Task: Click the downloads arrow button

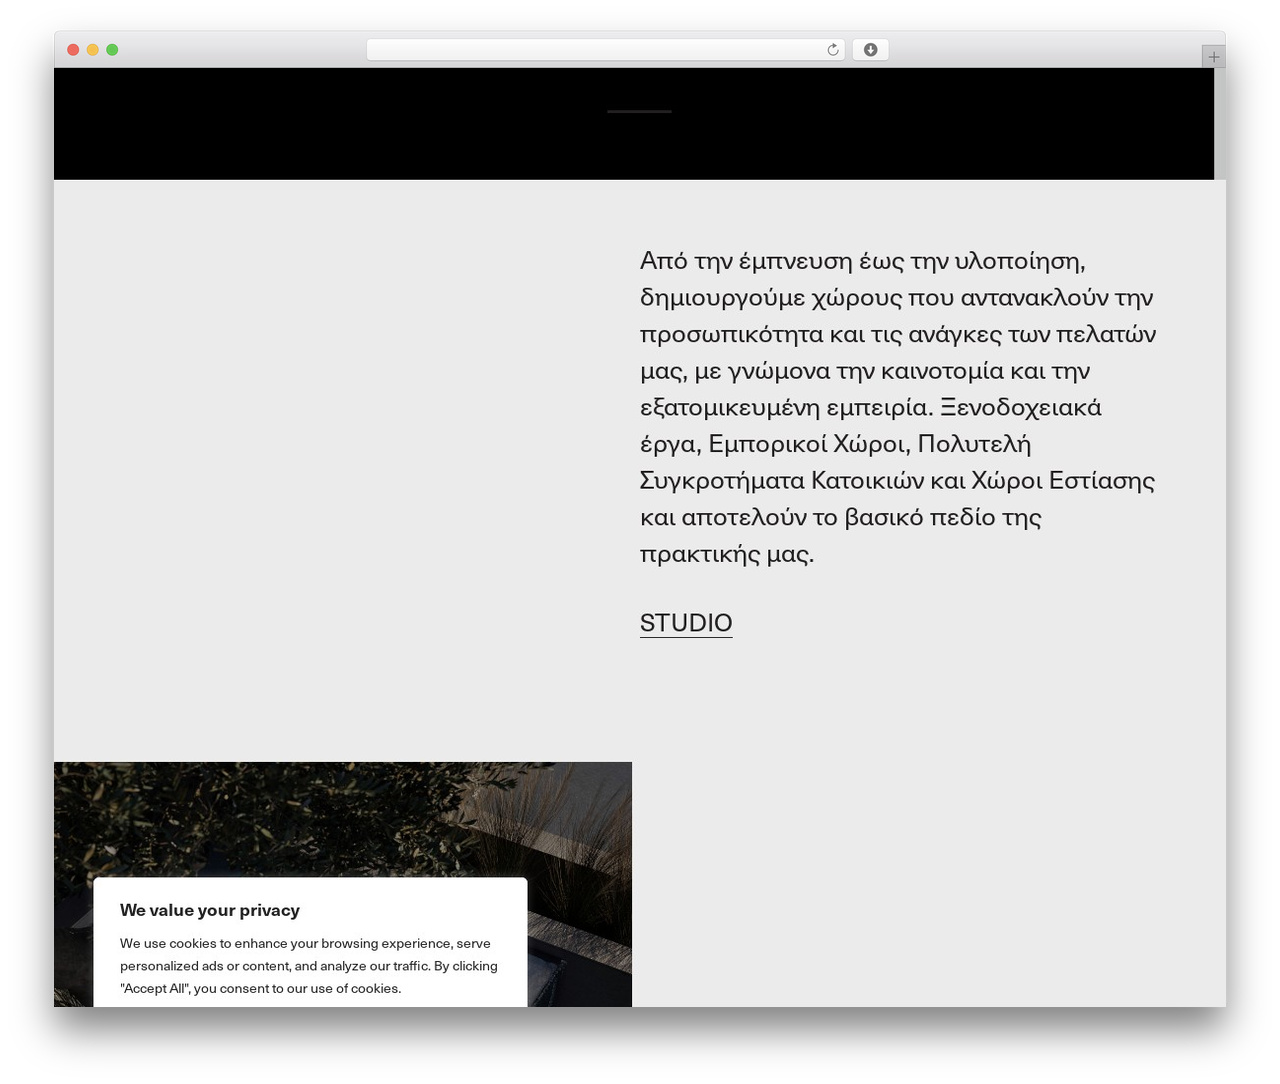Action: click(x=870, y=50)
